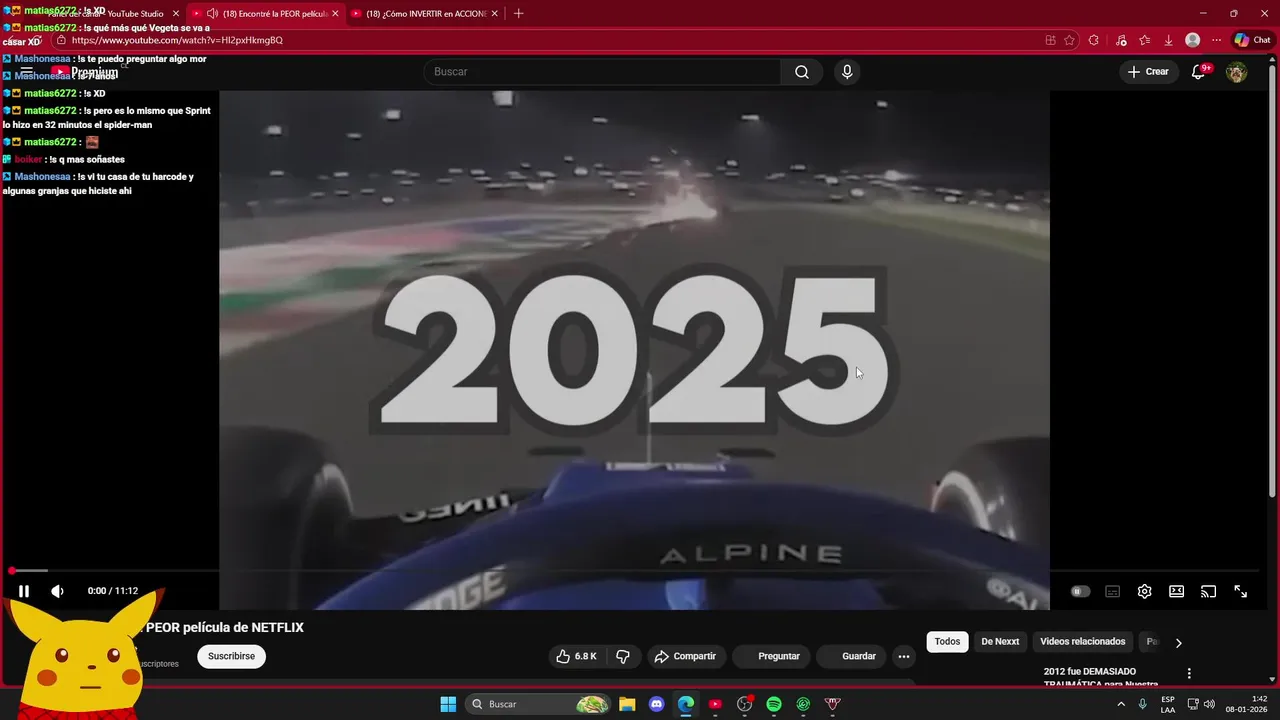Open the Windows Start menu

pyautogui.click(x=448, y=704)
